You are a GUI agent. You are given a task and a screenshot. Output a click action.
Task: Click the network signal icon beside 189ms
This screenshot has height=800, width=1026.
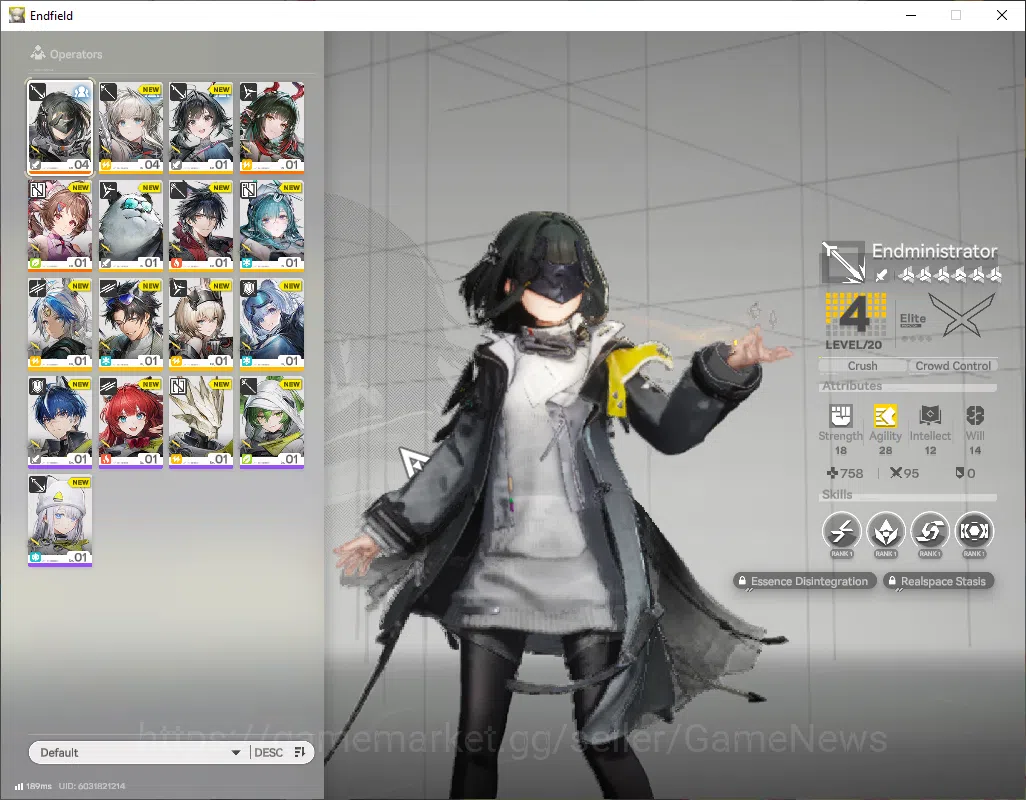pos(19,786)
